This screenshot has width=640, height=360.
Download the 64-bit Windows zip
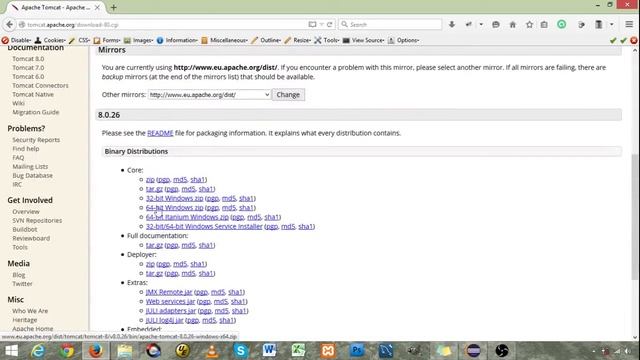174,208
